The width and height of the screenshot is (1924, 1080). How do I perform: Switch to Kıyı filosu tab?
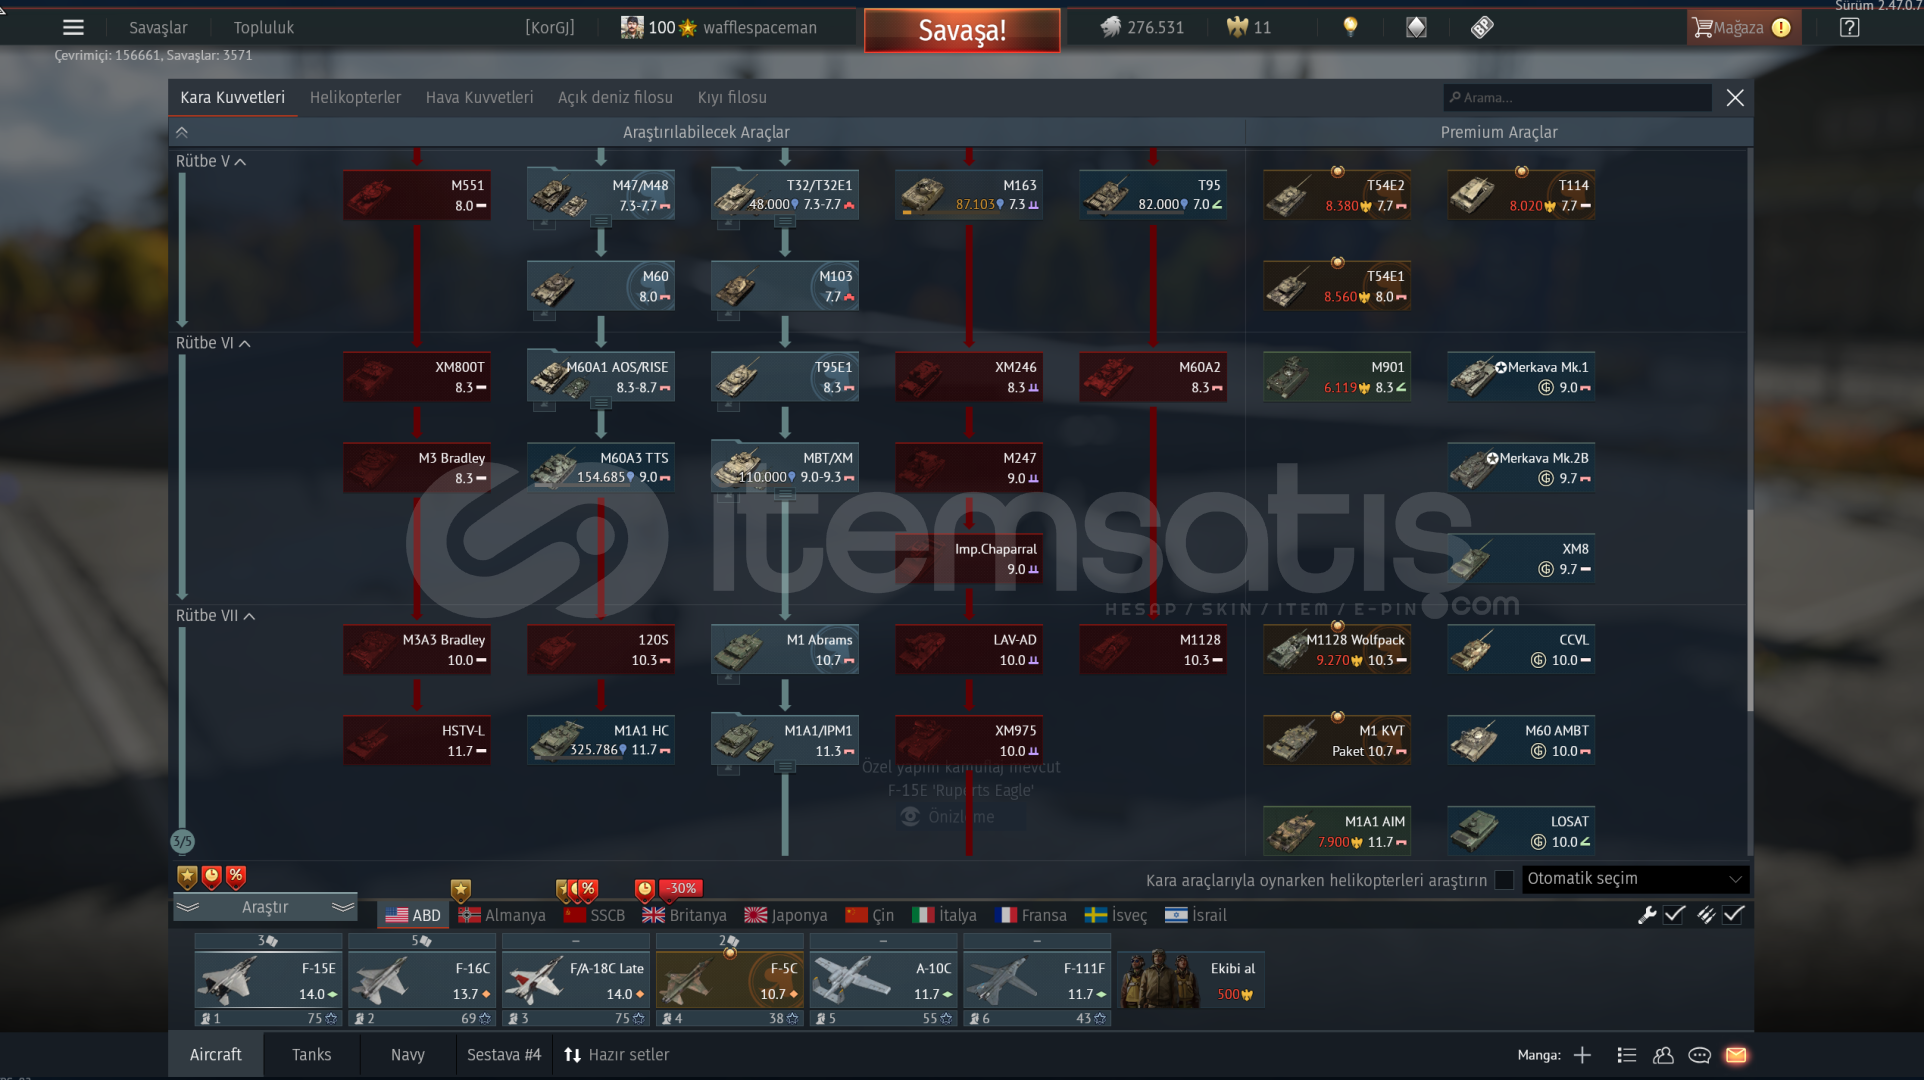point(732,97)
